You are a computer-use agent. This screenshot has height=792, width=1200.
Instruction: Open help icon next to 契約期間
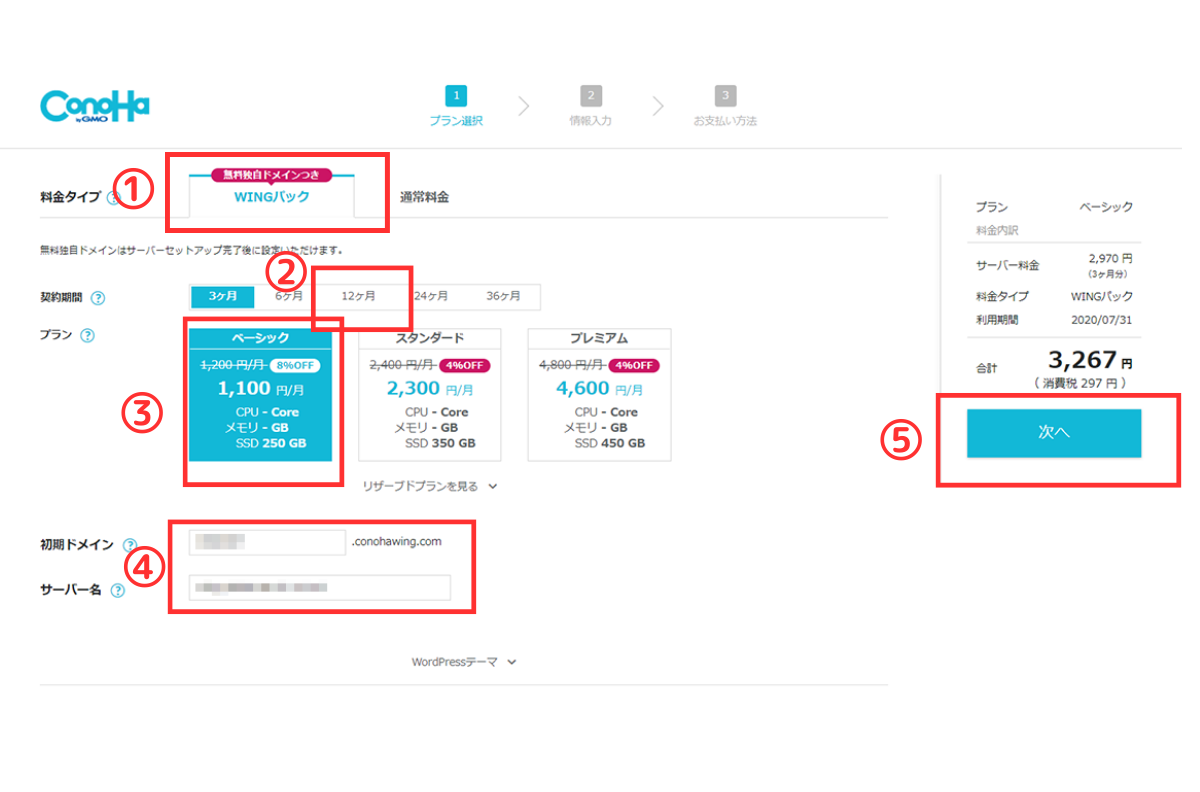tap(98, 298)
